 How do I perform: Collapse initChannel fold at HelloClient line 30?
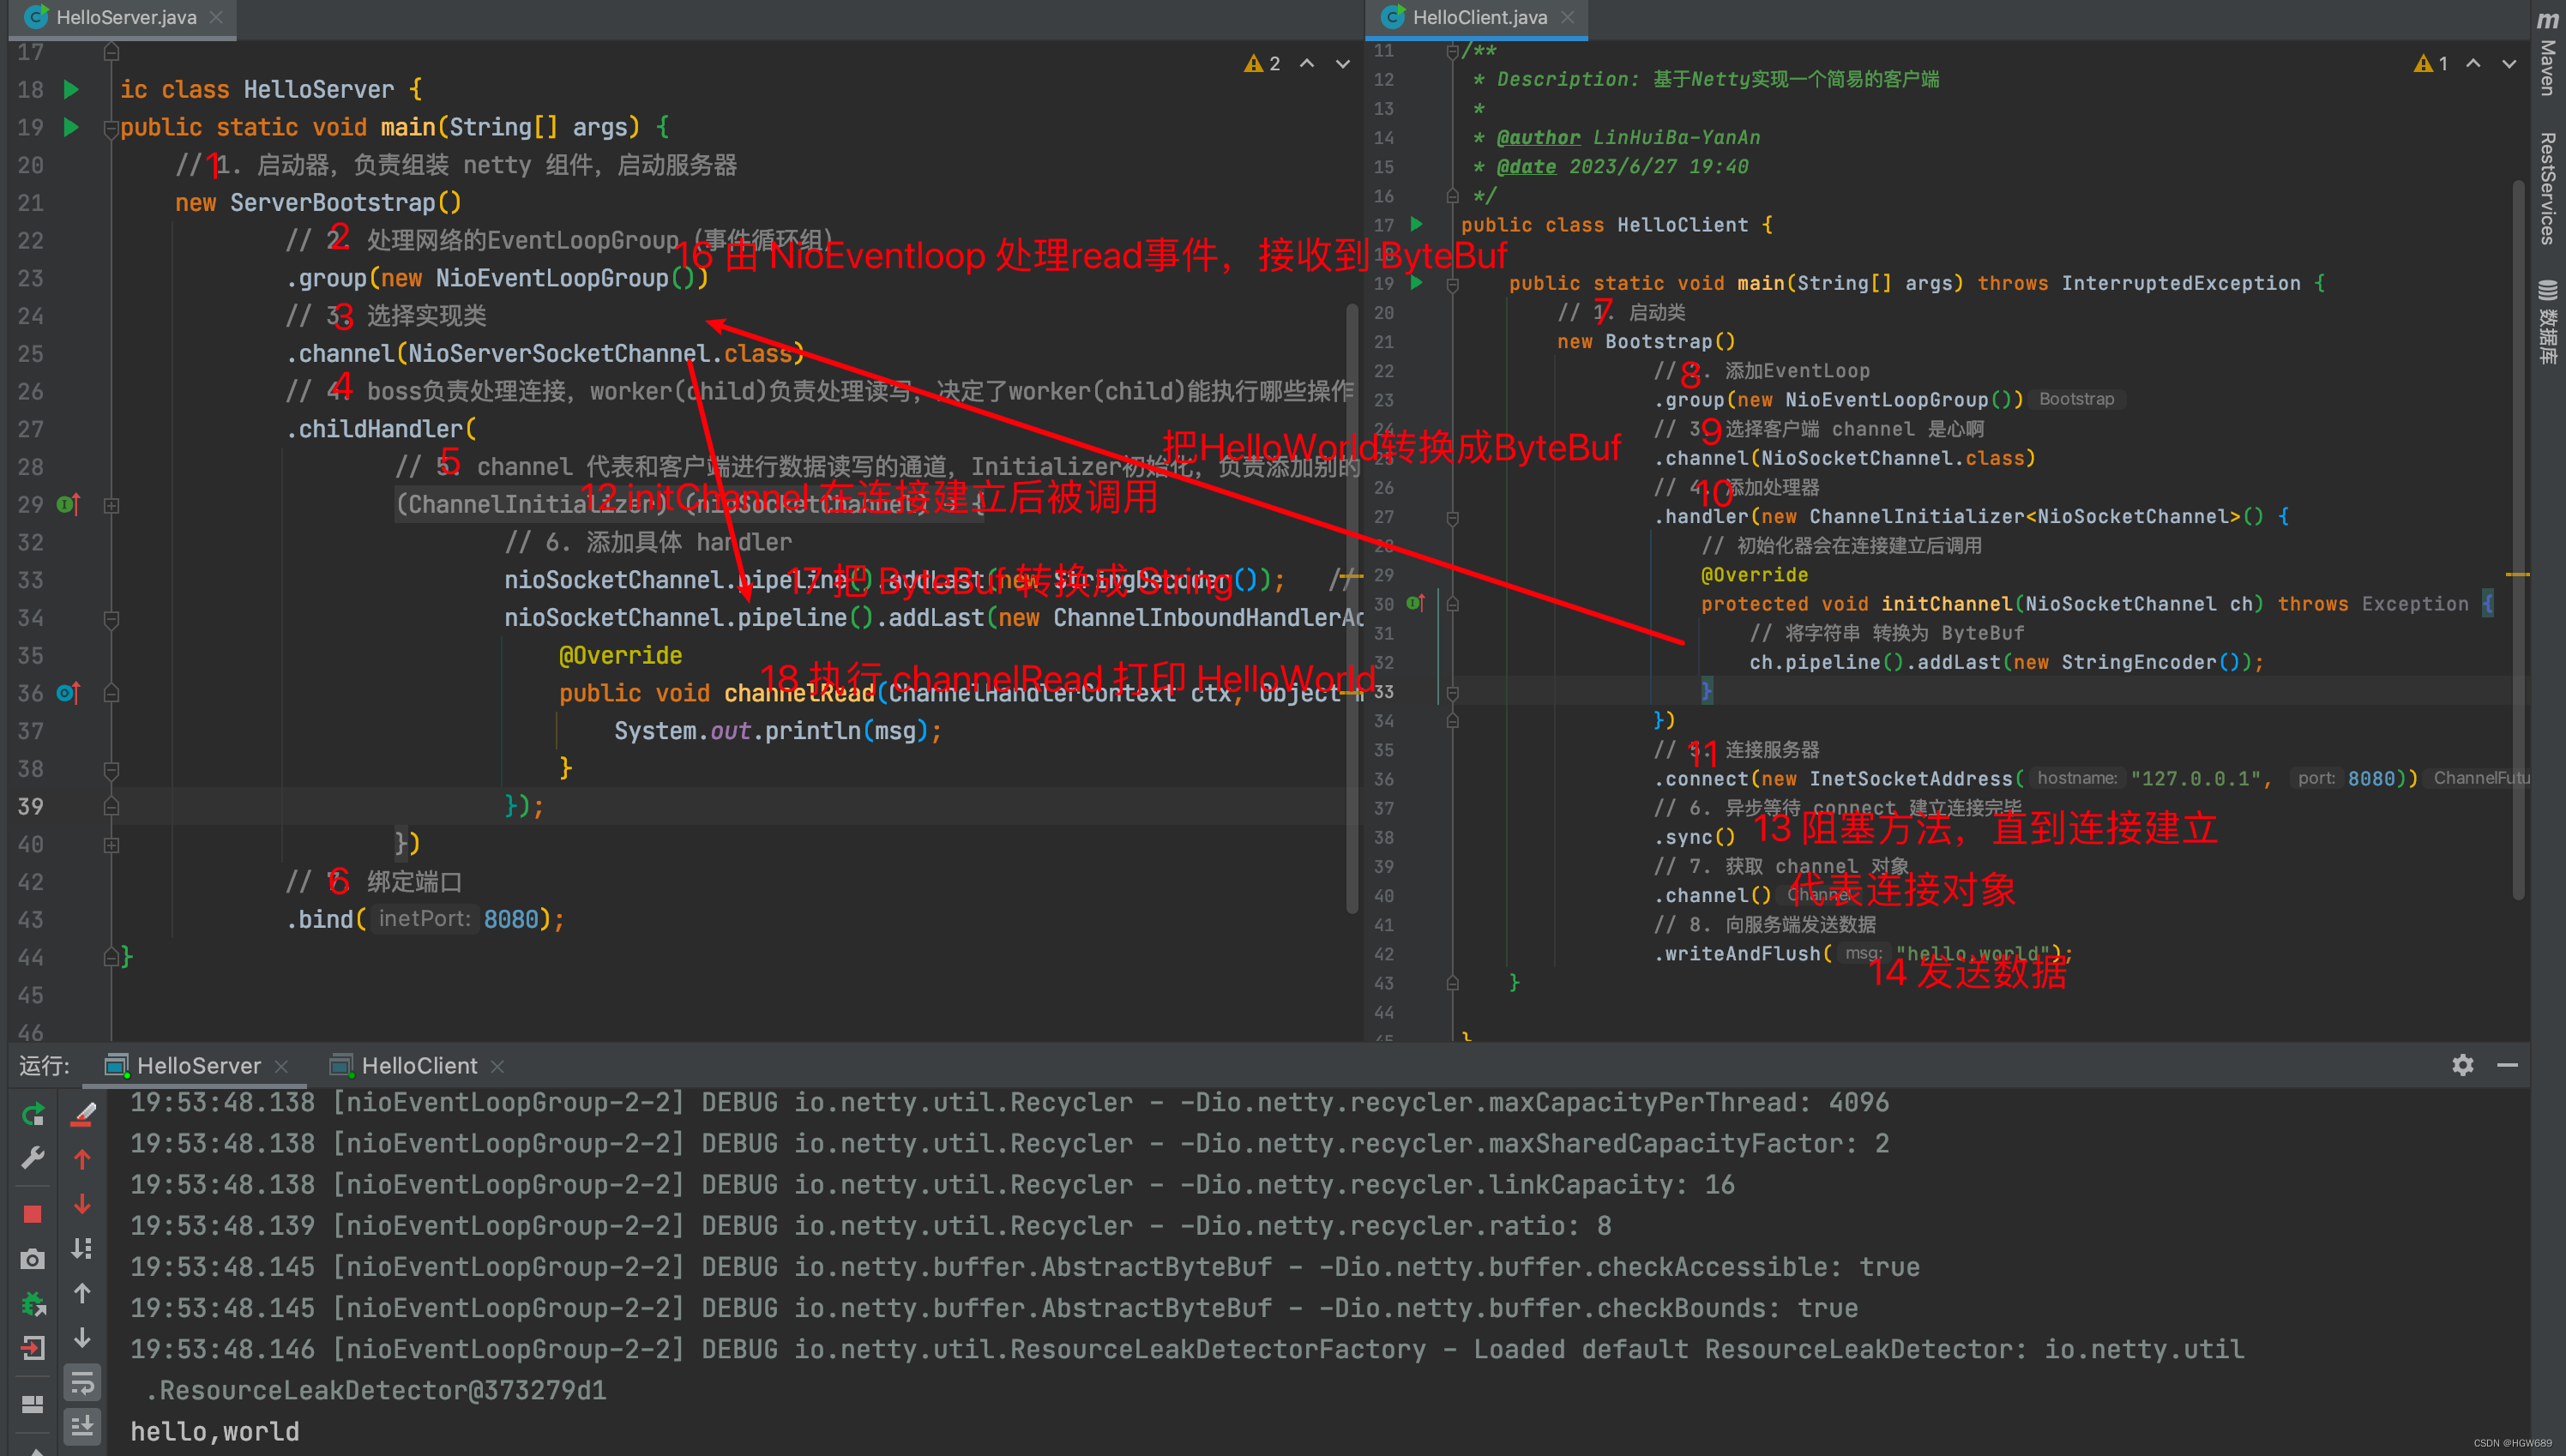[1453, 604]
